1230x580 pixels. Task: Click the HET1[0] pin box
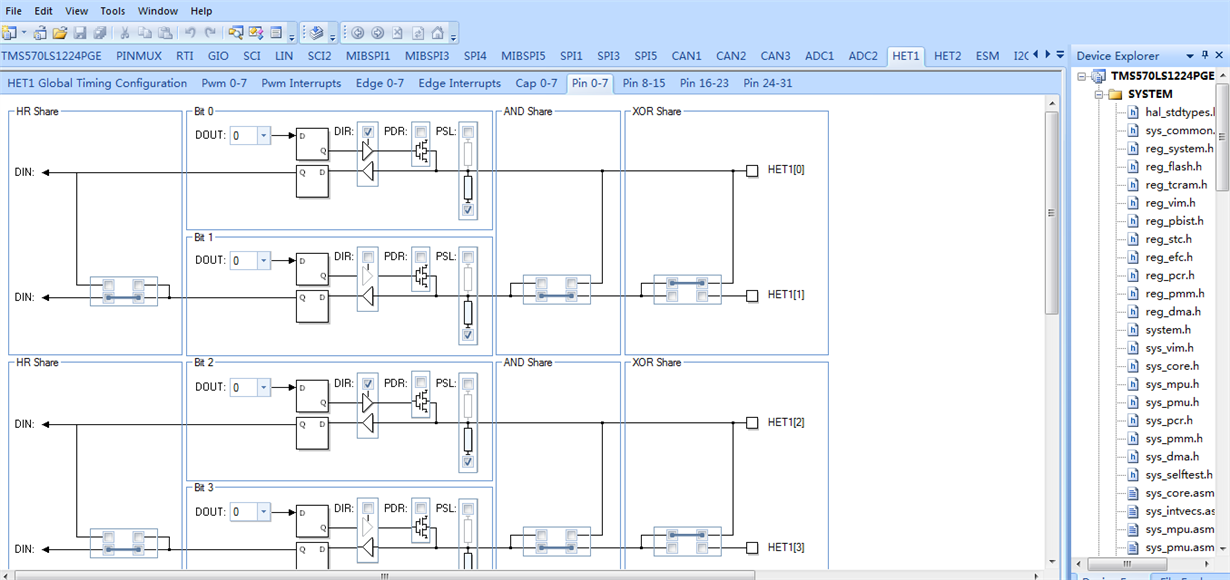click(x=752, y=171)
